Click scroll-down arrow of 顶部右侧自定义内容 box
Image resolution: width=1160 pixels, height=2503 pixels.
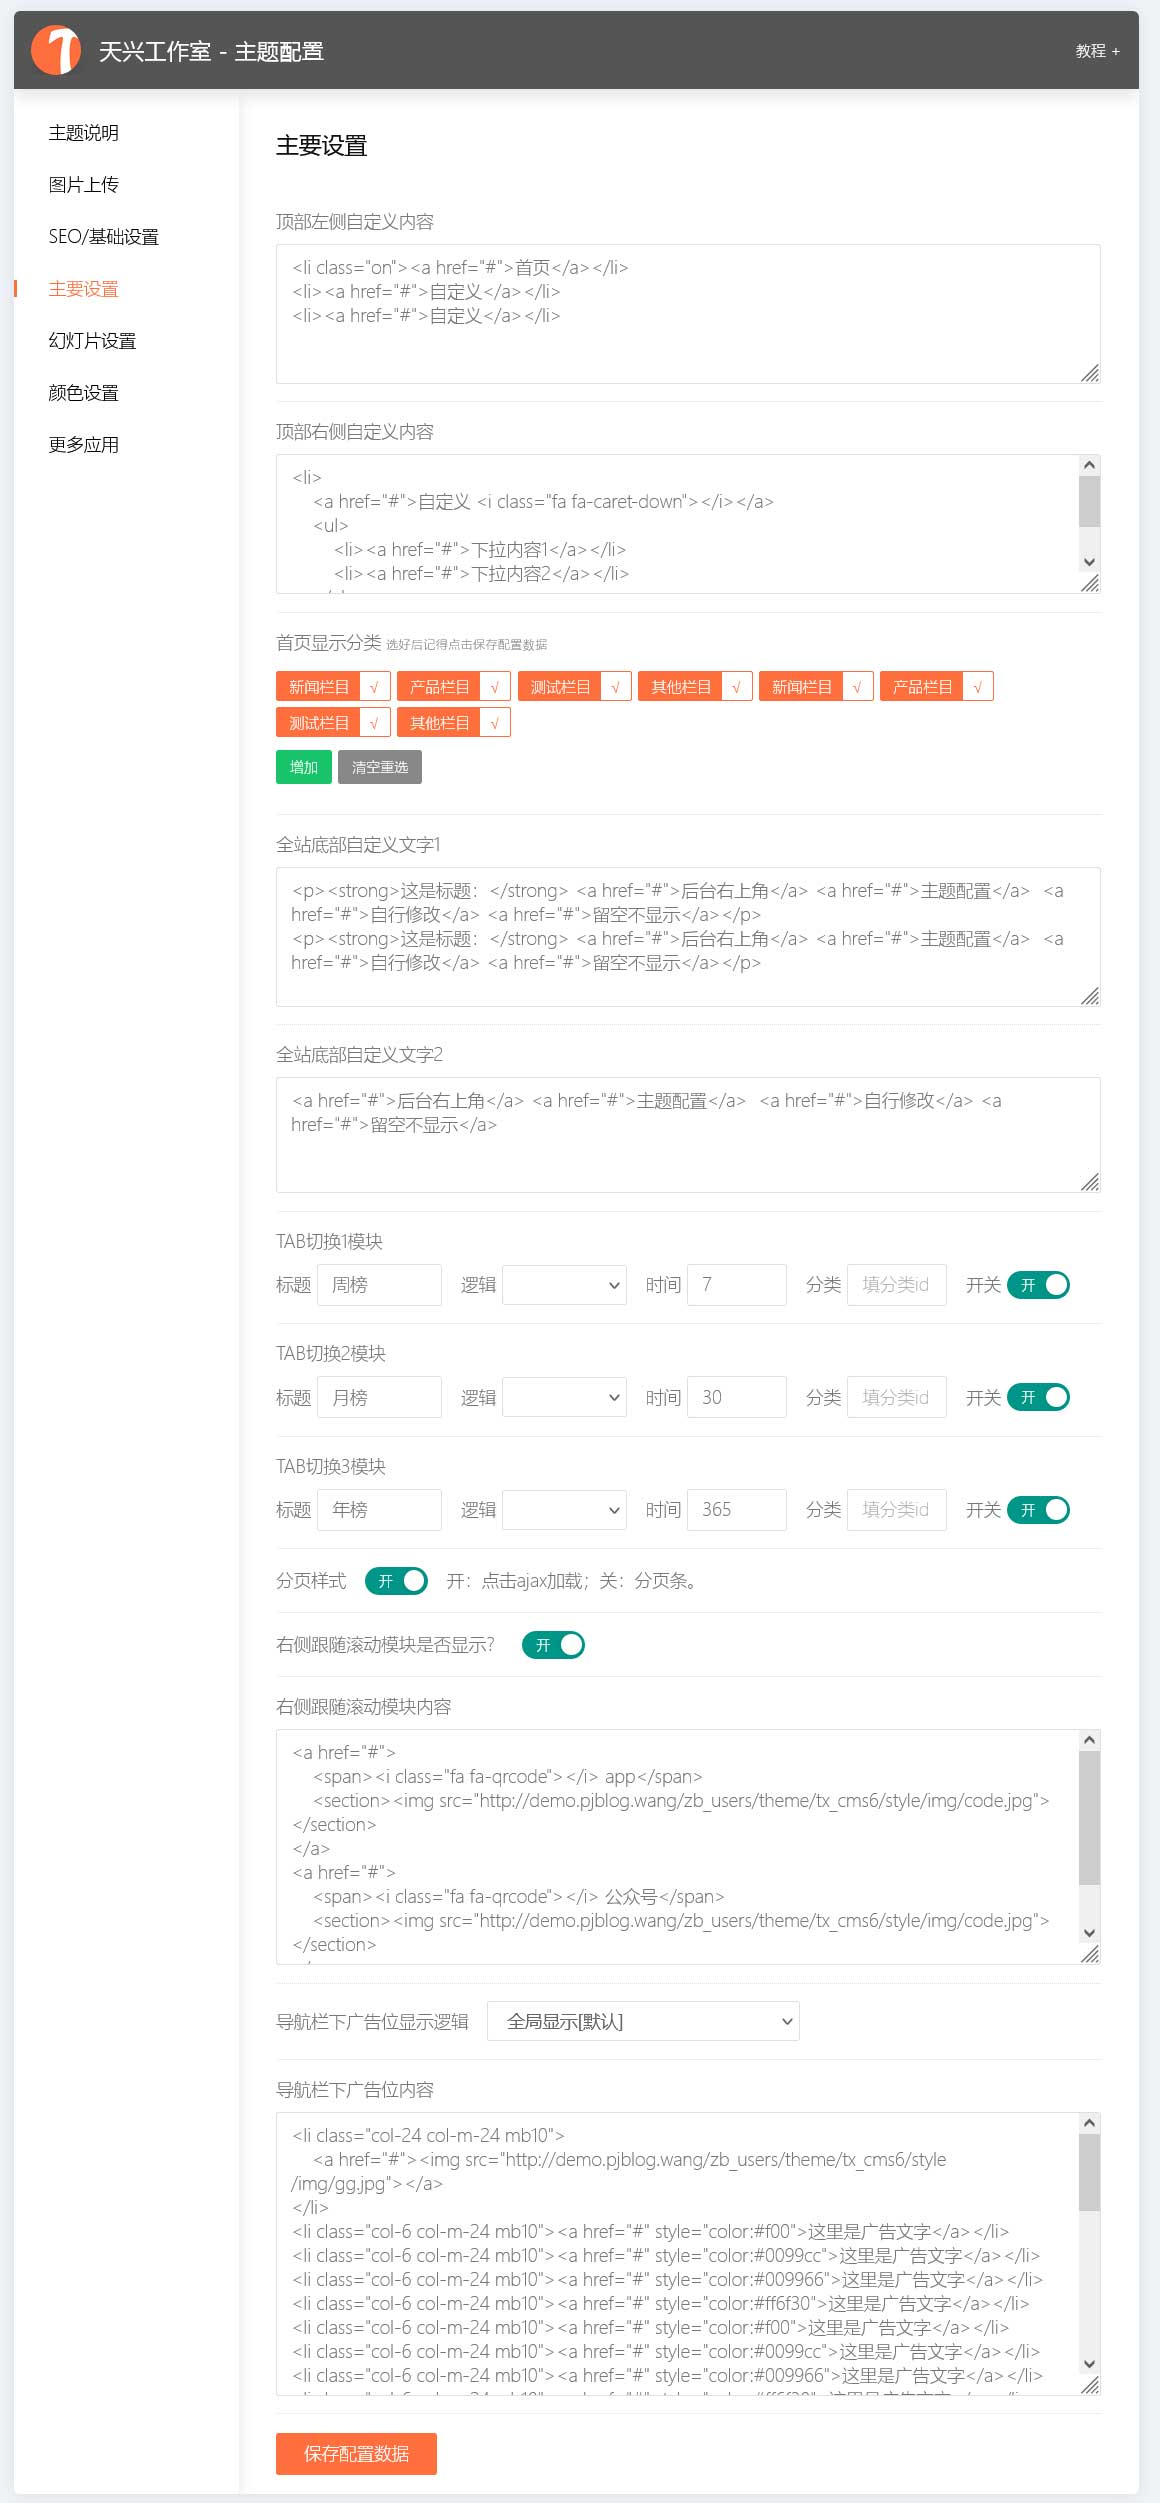(1090, 562)
